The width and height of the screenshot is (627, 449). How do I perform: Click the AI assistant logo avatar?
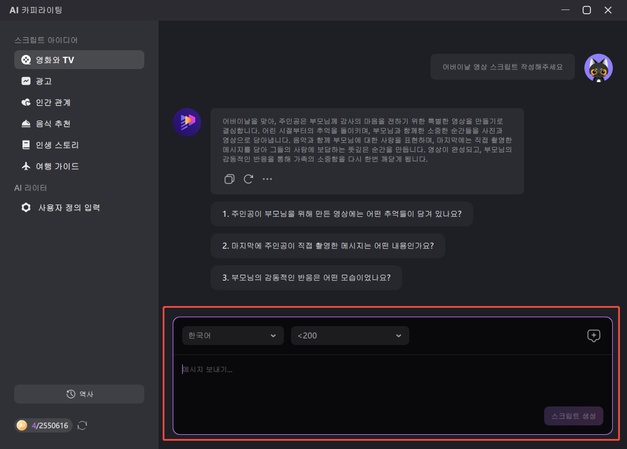coord(187,122)
